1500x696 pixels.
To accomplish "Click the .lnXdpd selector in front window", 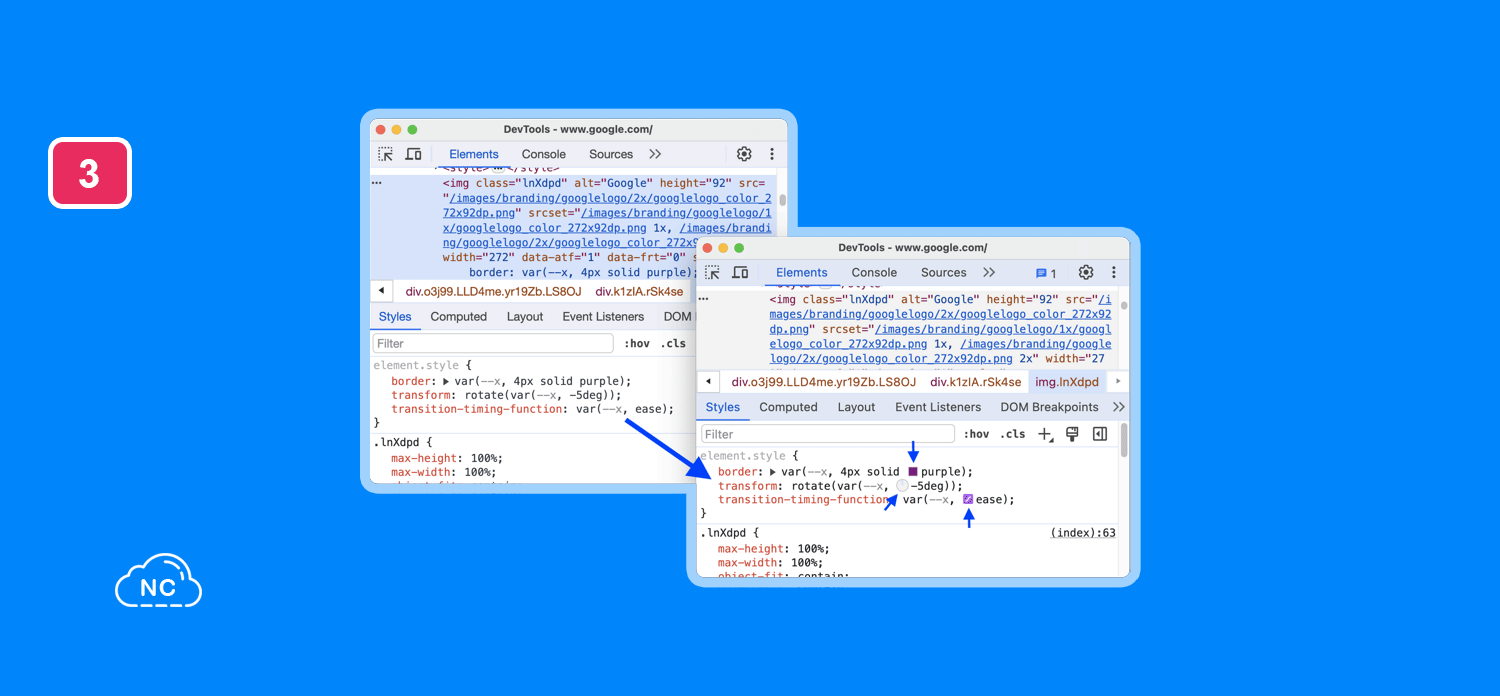I will tap(723, 533).
